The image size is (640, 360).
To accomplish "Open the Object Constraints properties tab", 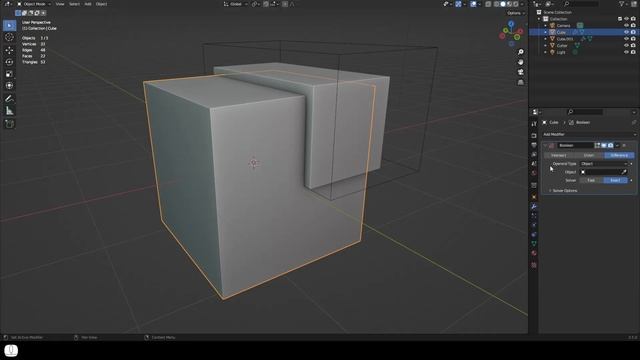I will click(534, 235).
